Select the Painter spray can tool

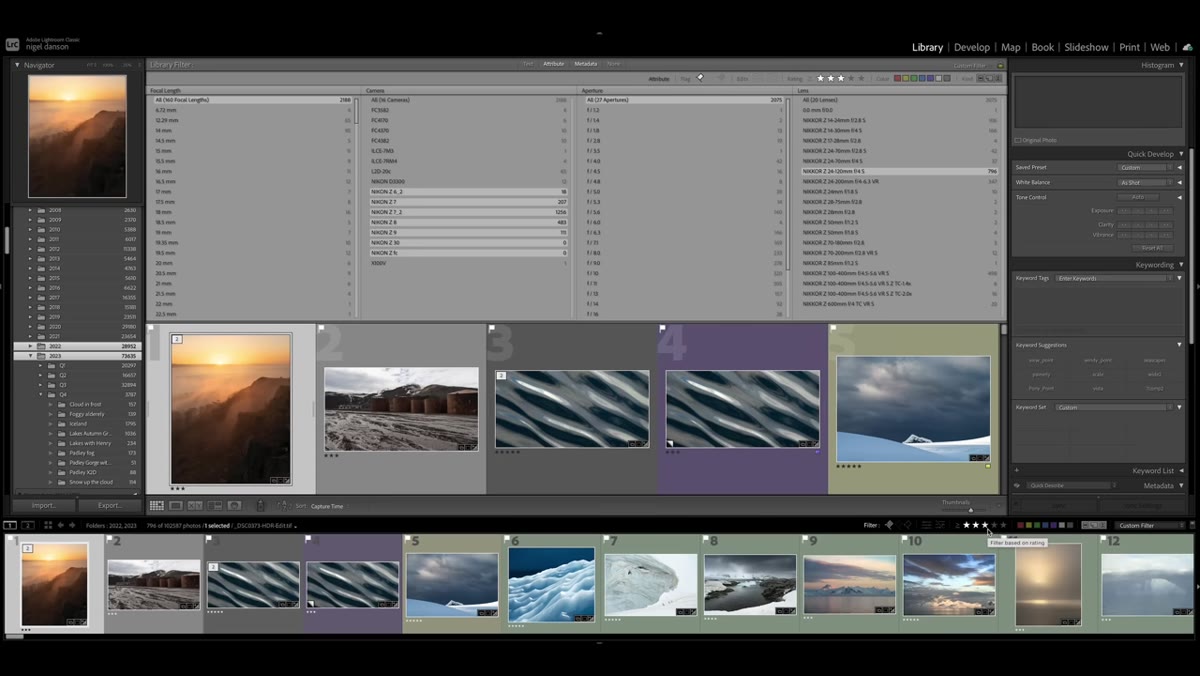[x=261, y=506]
